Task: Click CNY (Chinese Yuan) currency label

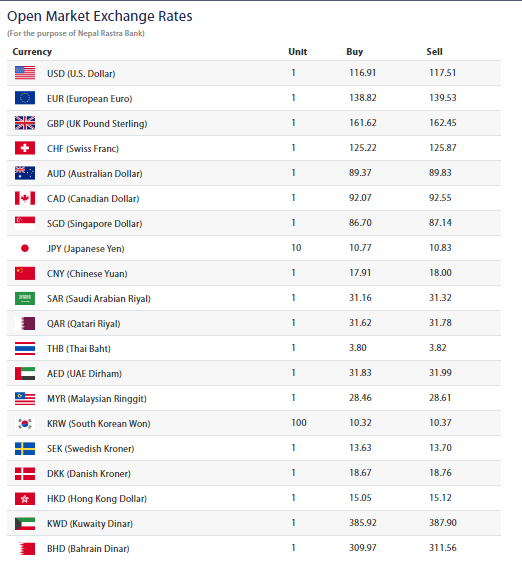Action: click(x=87, y=273)
